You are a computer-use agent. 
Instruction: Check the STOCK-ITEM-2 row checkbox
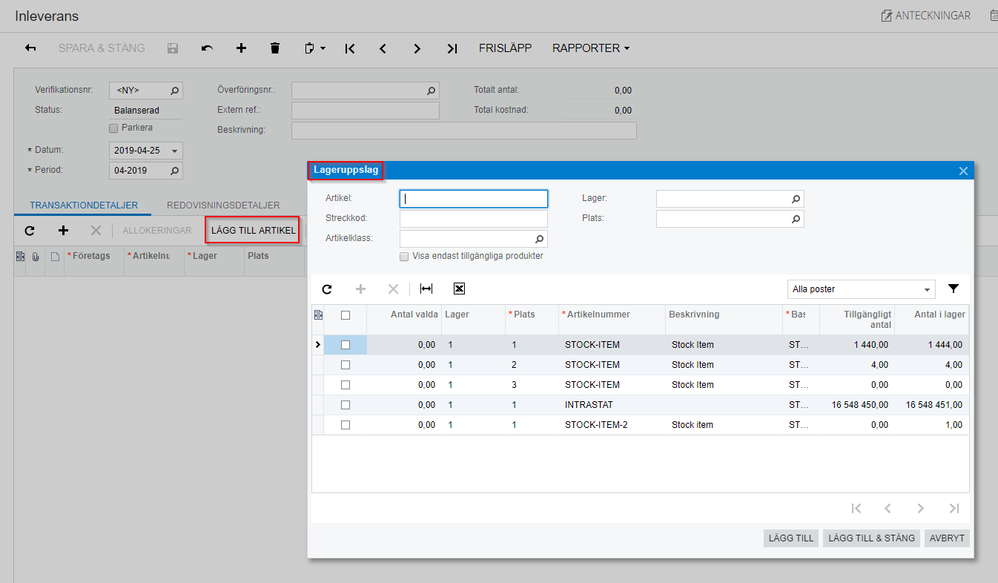346,425
